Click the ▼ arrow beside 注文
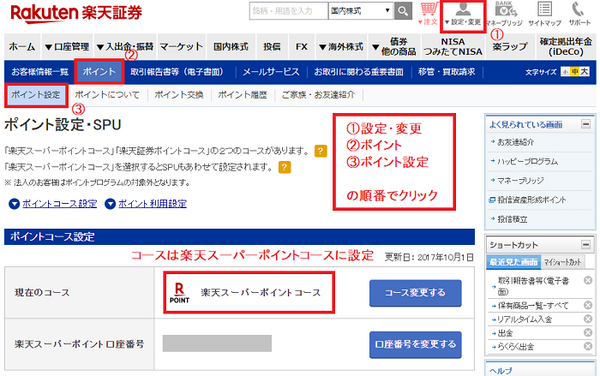The height and width of the screenshot is (376, 600). coord(420,22)
